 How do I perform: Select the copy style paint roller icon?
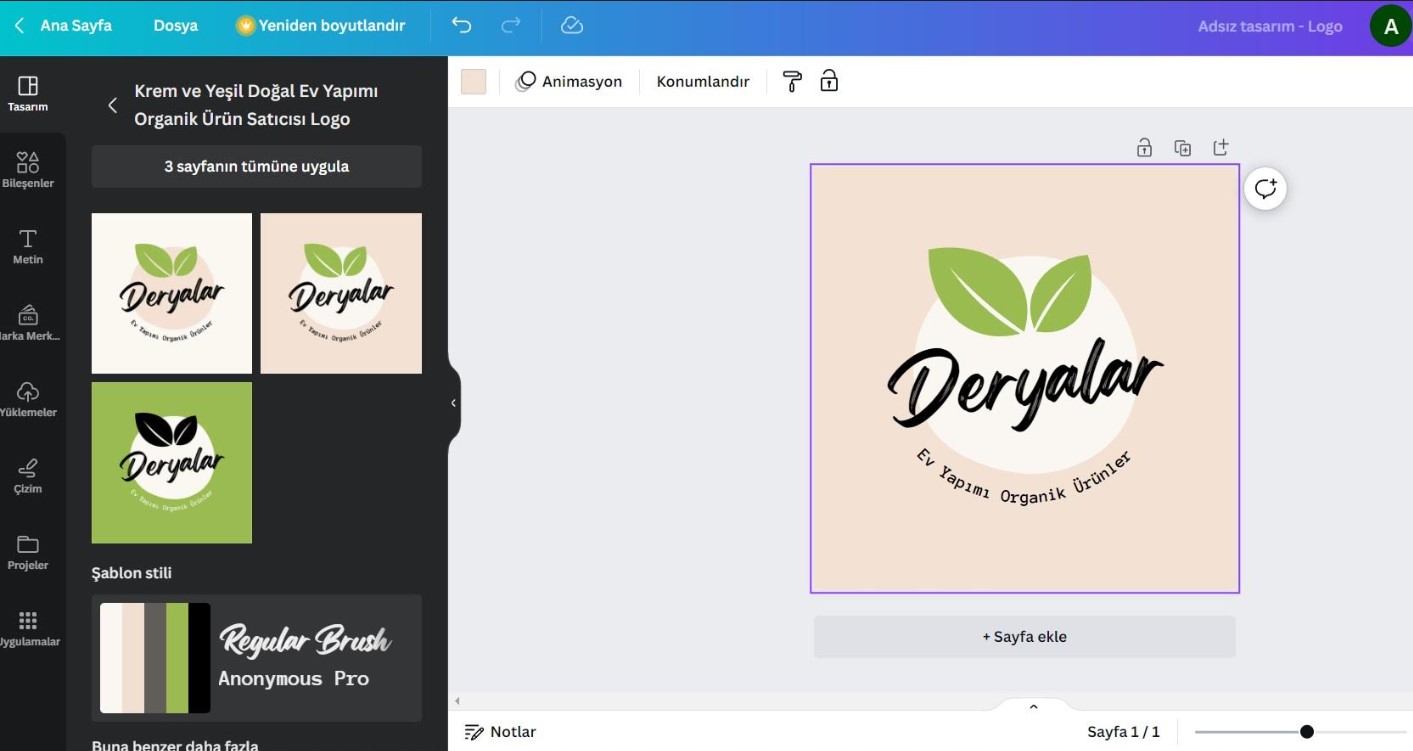[x=792, y=82]
